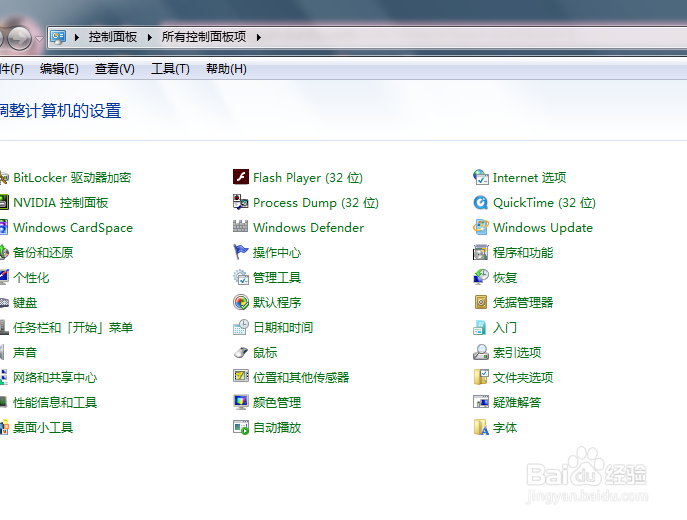Click the address bar empty field area
Image resolution: width=687 pixels, height=520 pixels.
(473, 37)
